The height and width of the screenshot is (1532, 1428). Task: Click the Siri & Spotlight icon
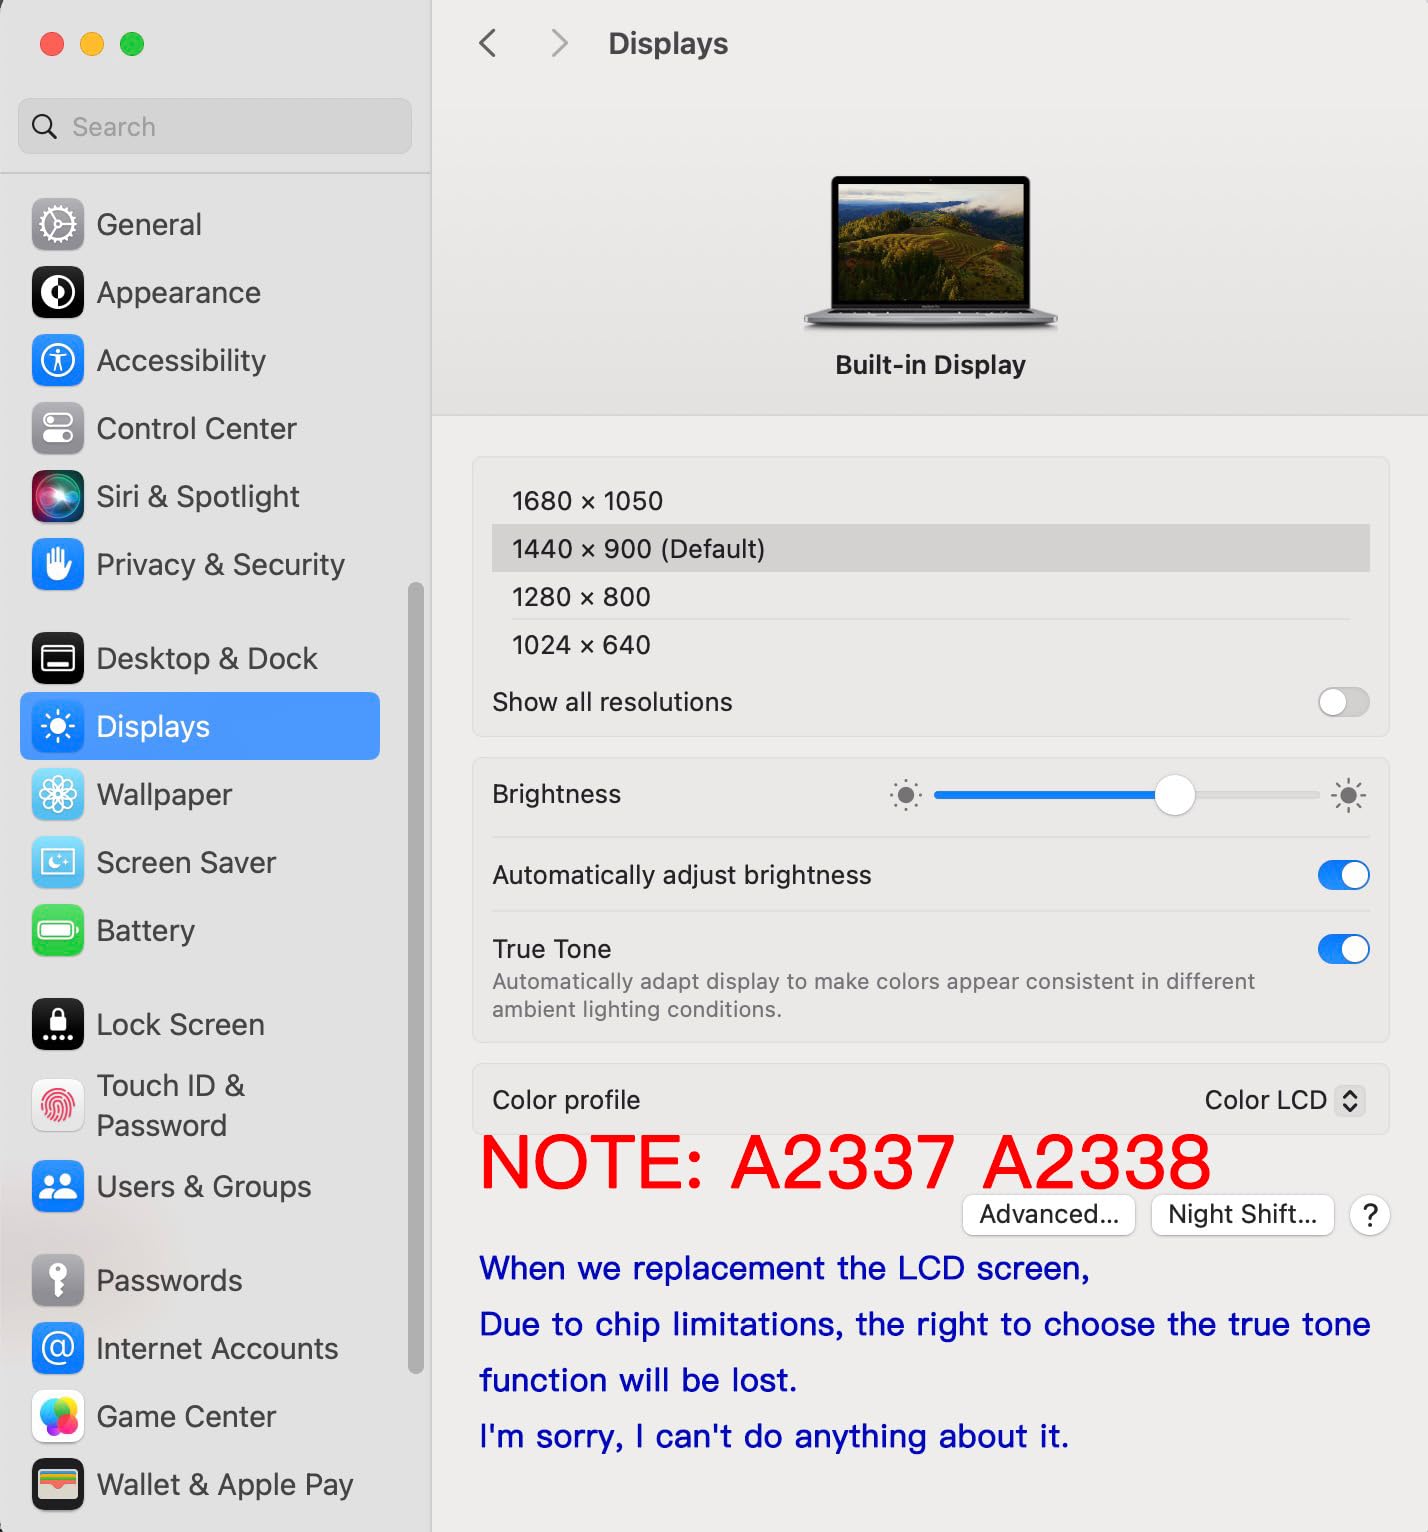[x=58, y=496]
